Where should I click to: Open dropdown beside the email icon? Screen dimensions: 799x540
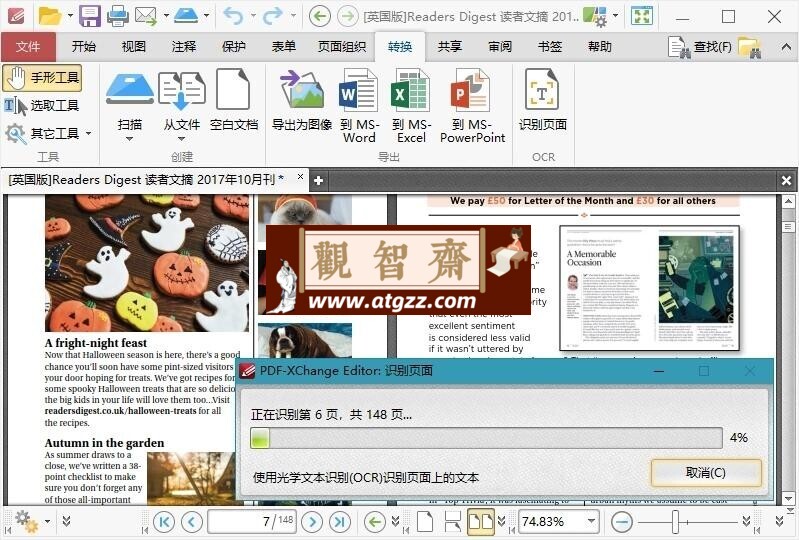point(166,16)
